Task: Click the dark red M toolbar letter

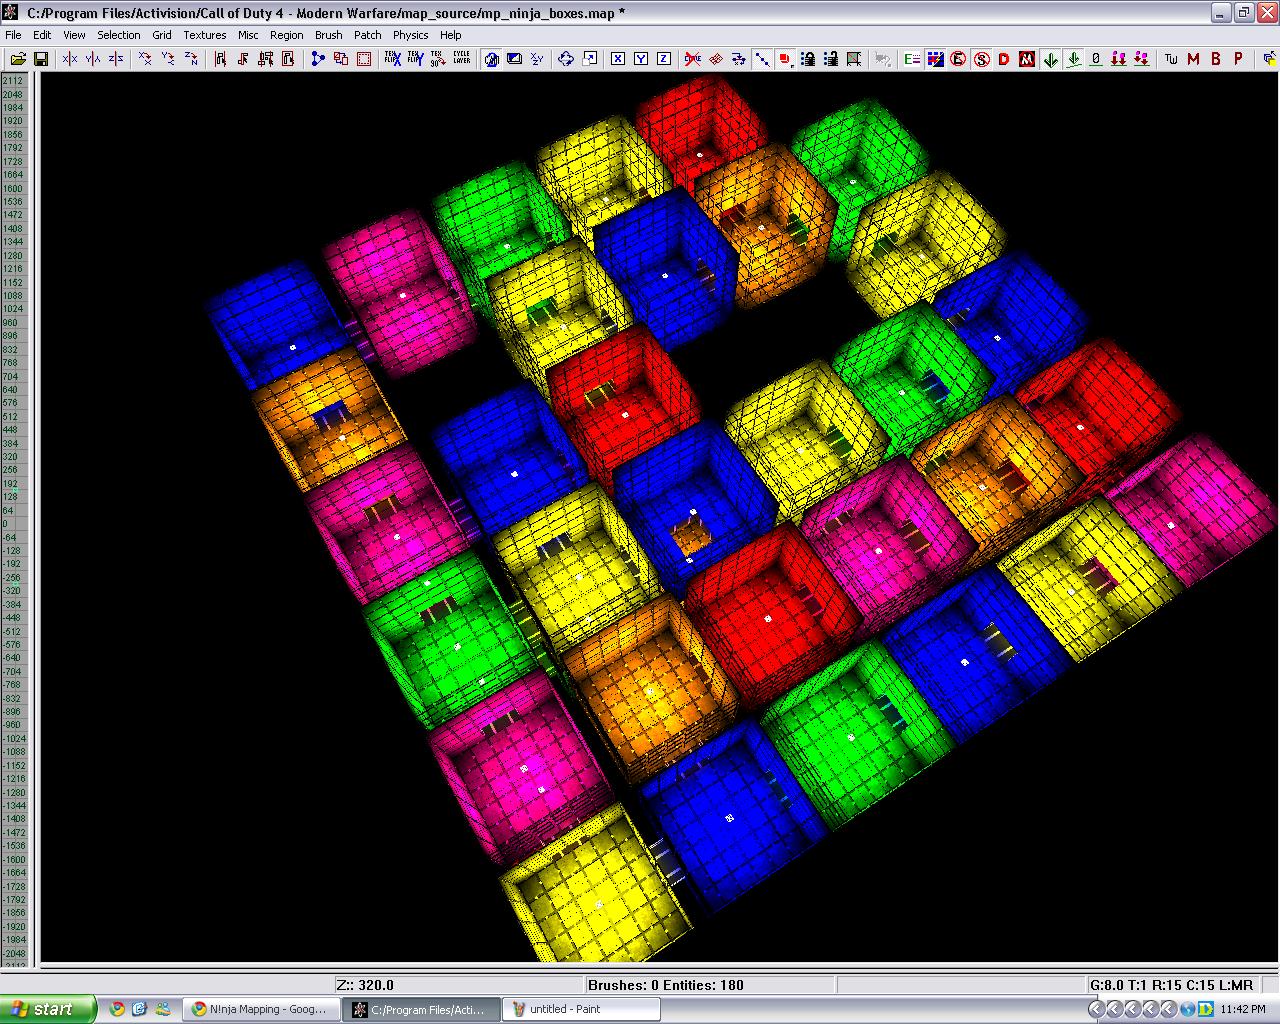Action: point(1193,59)
